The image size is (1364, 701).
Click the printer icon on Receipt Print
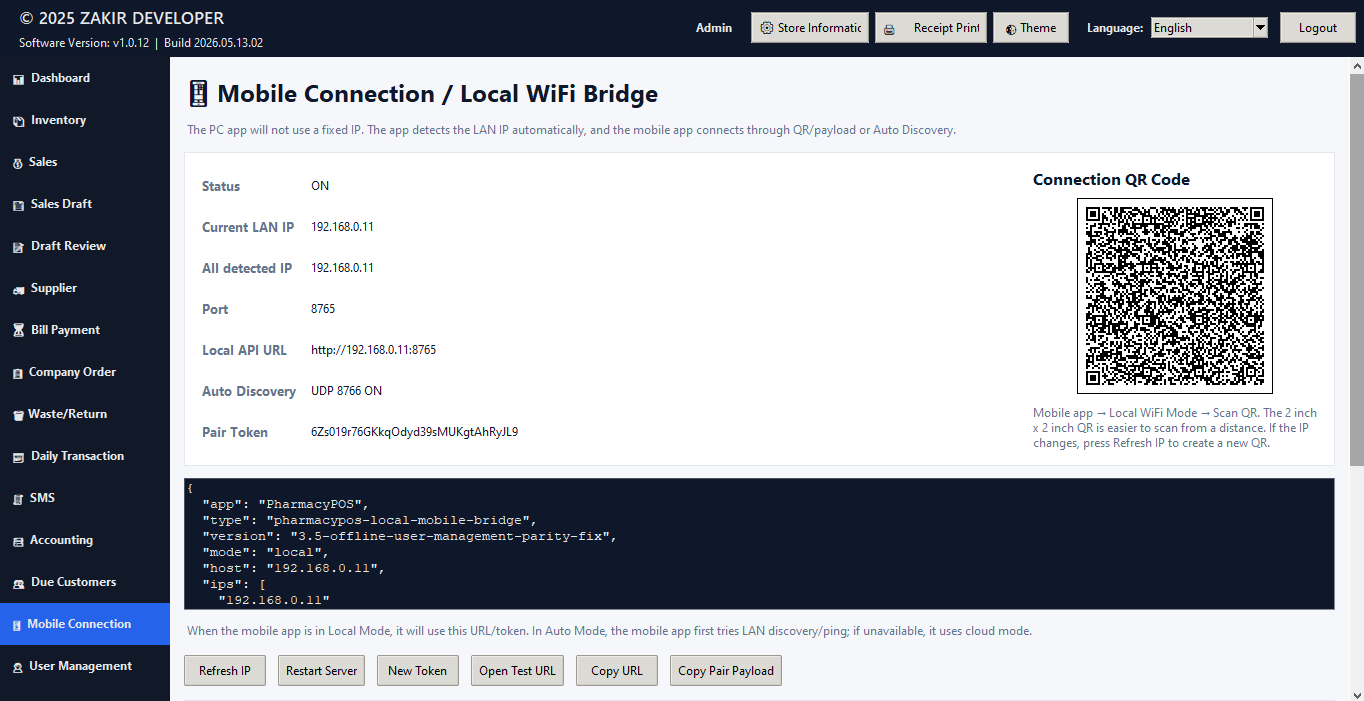[889, 29]
